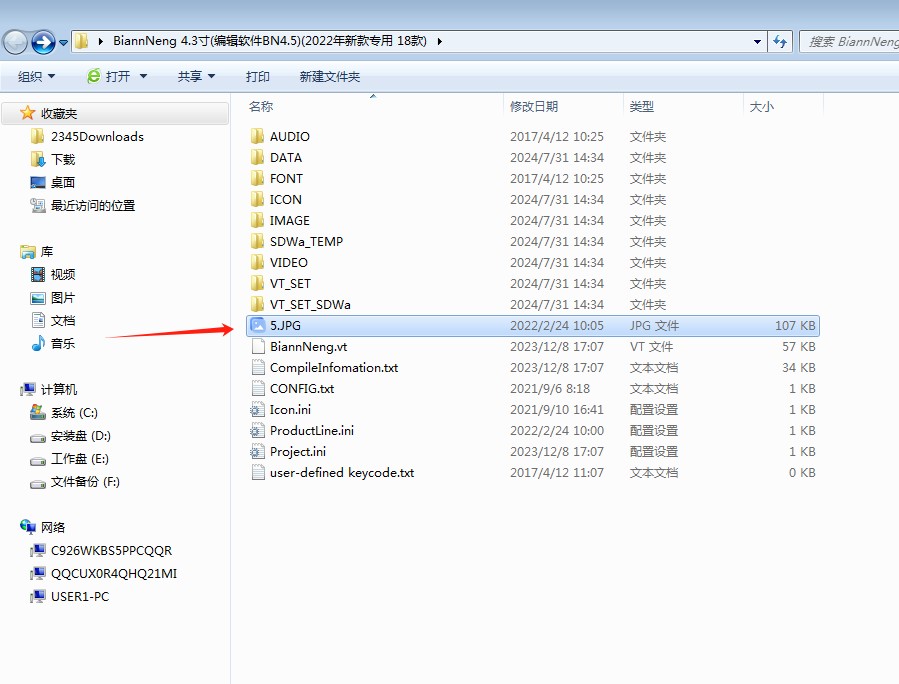Select the ICON folder icon

[257, 200]
